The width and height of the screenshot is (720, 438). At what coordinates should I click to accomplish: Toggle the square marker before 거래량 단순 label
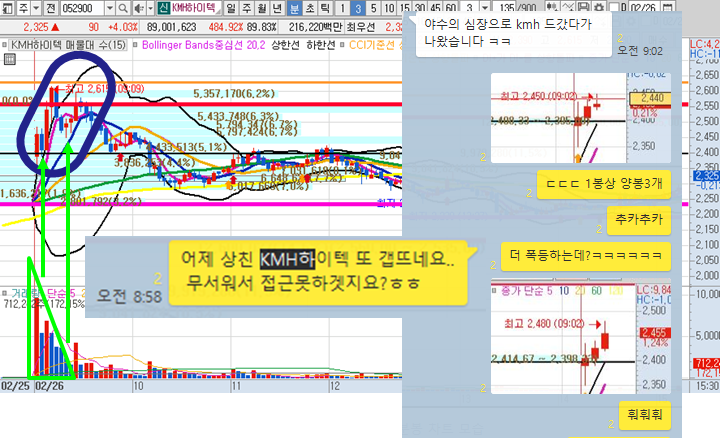pyautogui.click(x=4, y=292)
